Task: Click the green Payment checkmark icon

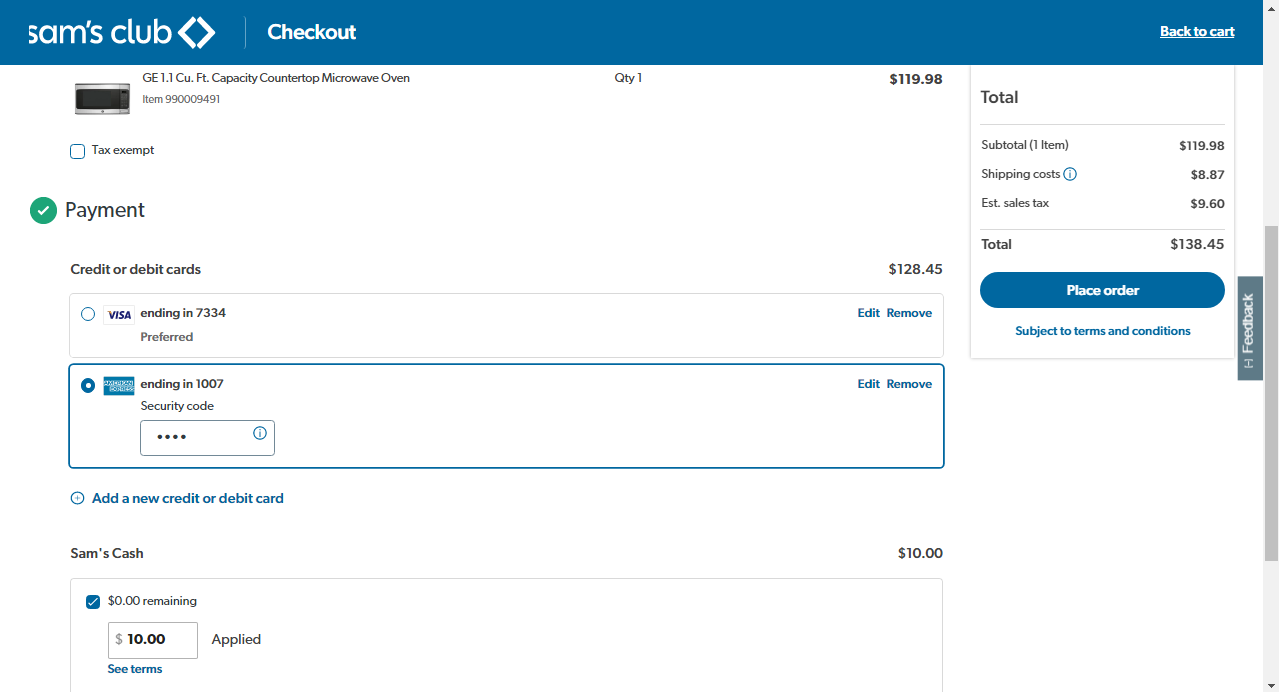Action: (43, 210)
